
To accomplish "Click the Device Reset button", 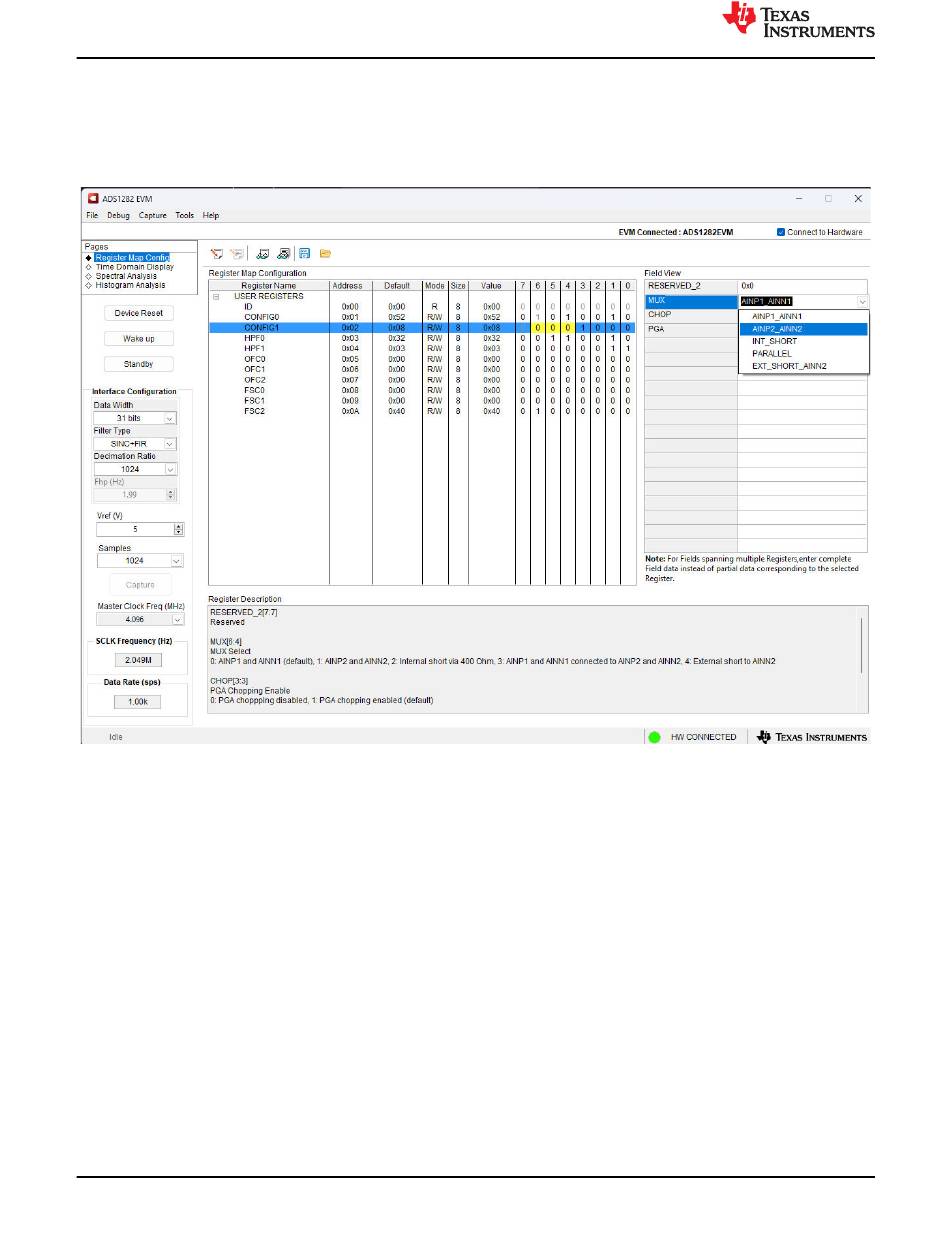I will point(139,313).
